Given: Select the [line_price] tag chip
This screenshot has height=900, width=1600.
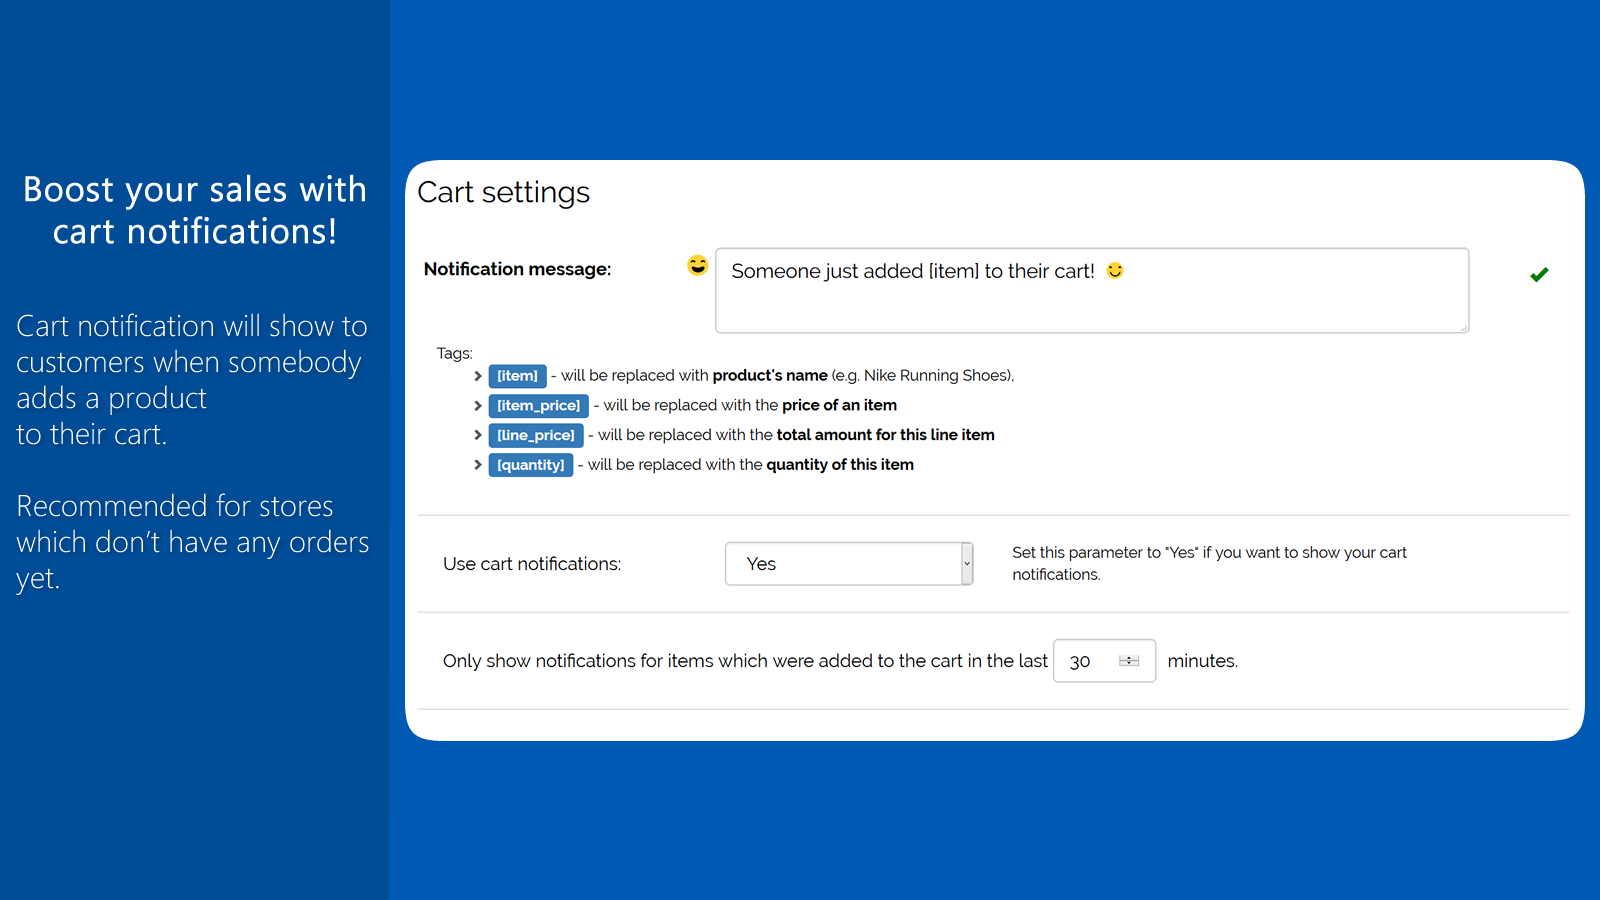Looking at the screenshot, I should pyautogui.click(x=536, y=435).
